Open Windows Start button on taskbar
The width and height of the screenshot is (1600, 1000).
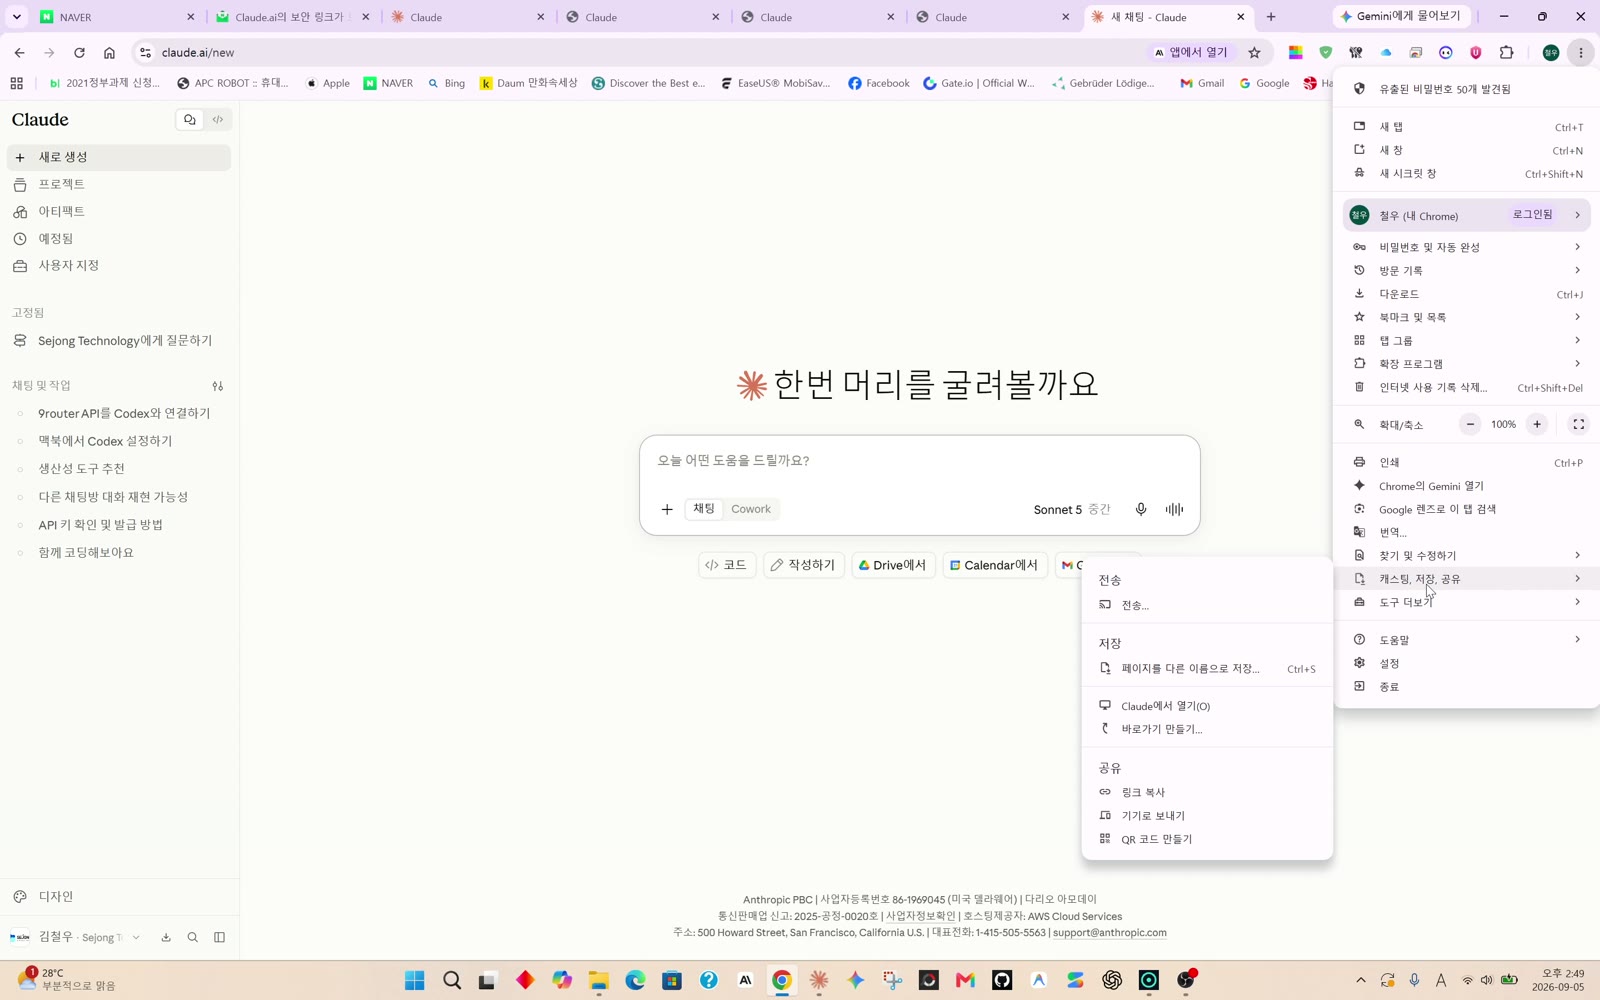[414, 981]
